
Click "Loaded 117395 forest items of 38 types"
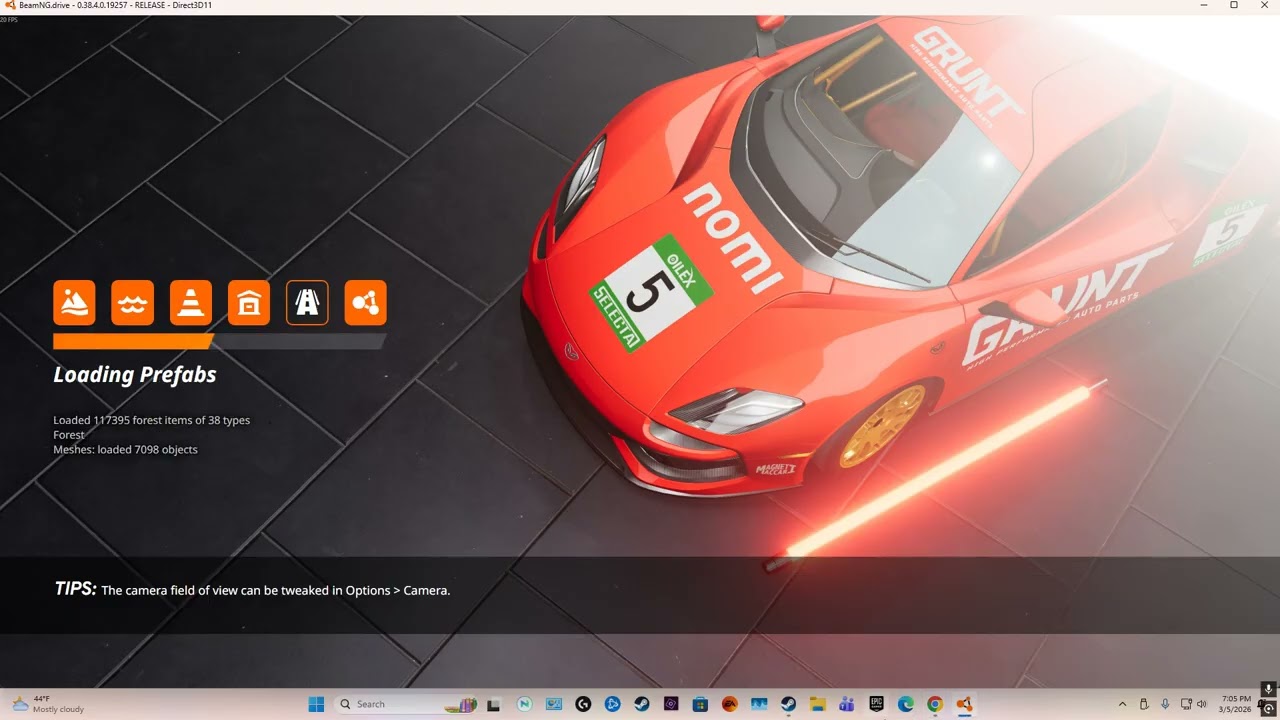pos(152,420)
